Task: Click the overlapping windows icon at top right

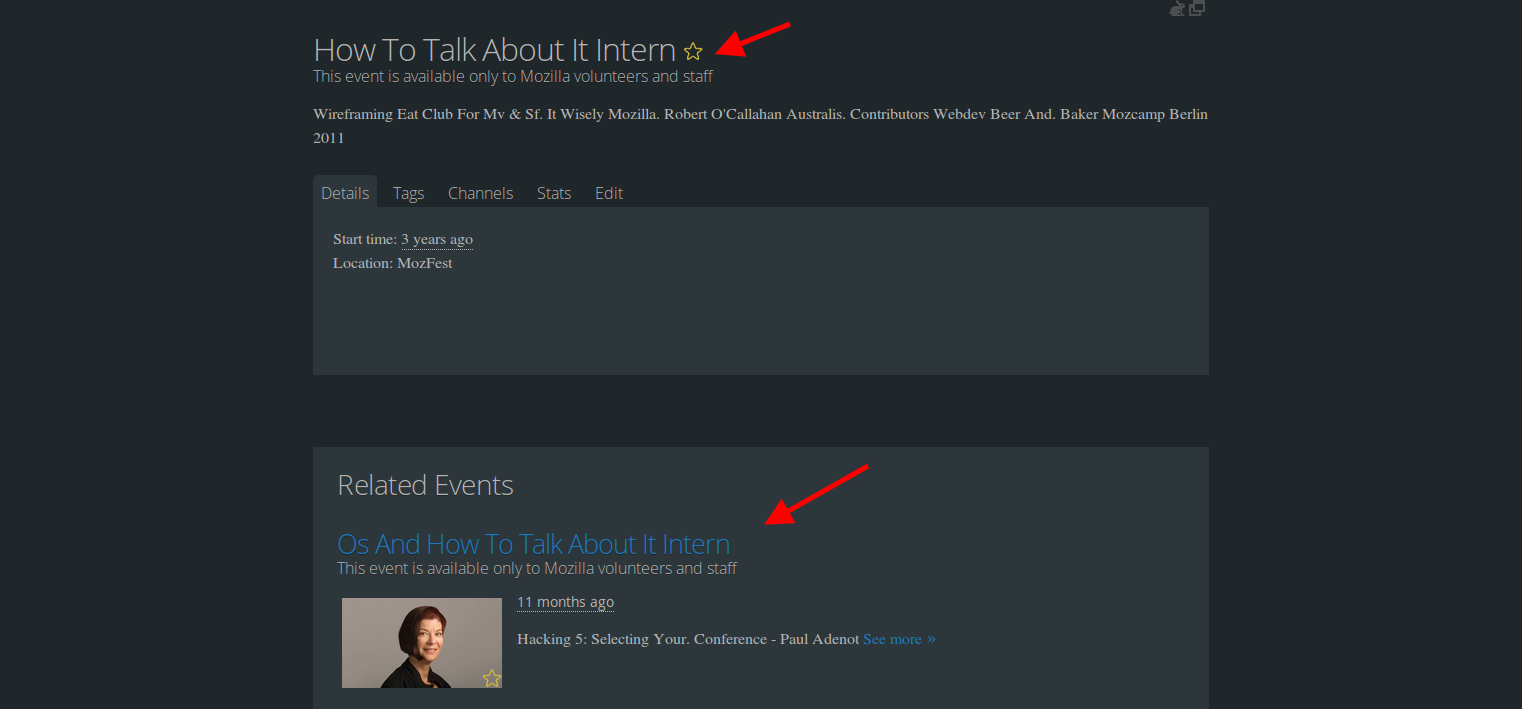Action: coord(1197,8)
